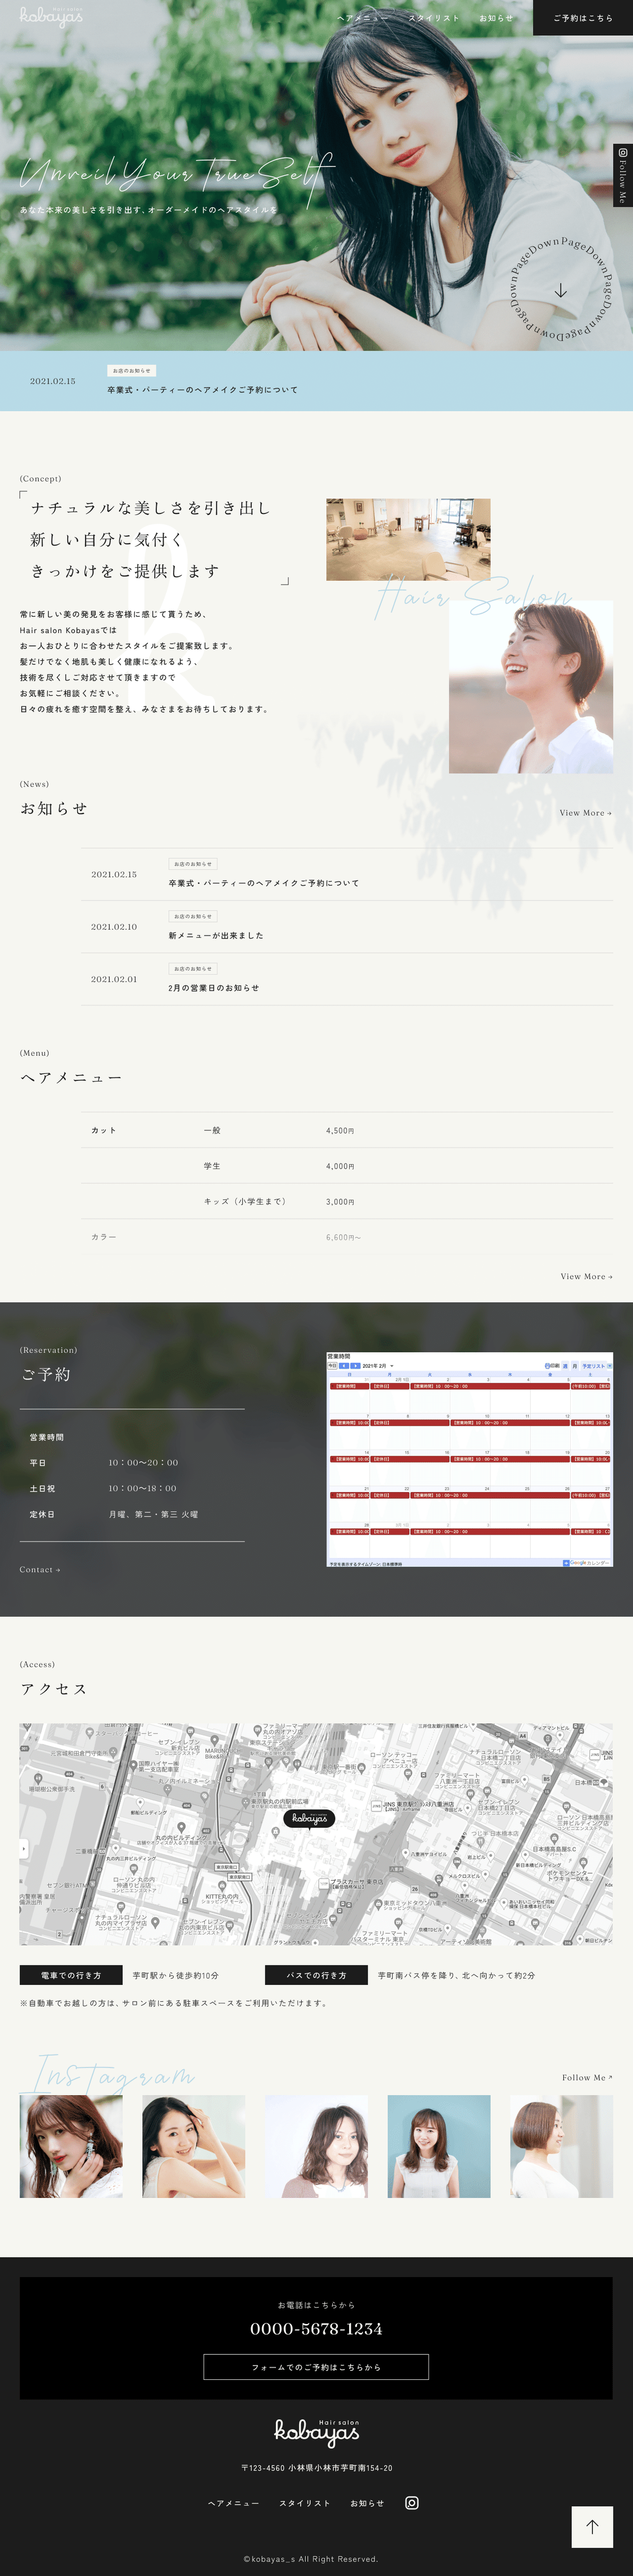The height and width of the screenshot is (2576, 633).
Task: Click View More link beside お知らせ heading
Action: click(585, 813)
